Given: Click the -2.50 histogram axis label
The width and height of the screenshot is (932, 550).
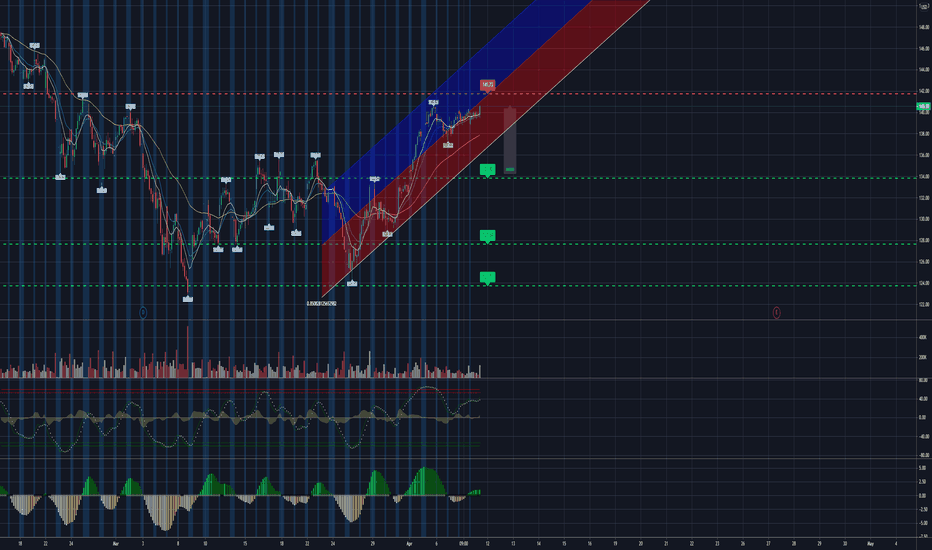Looking at the screenshot, I should click(x=922, y=510).
